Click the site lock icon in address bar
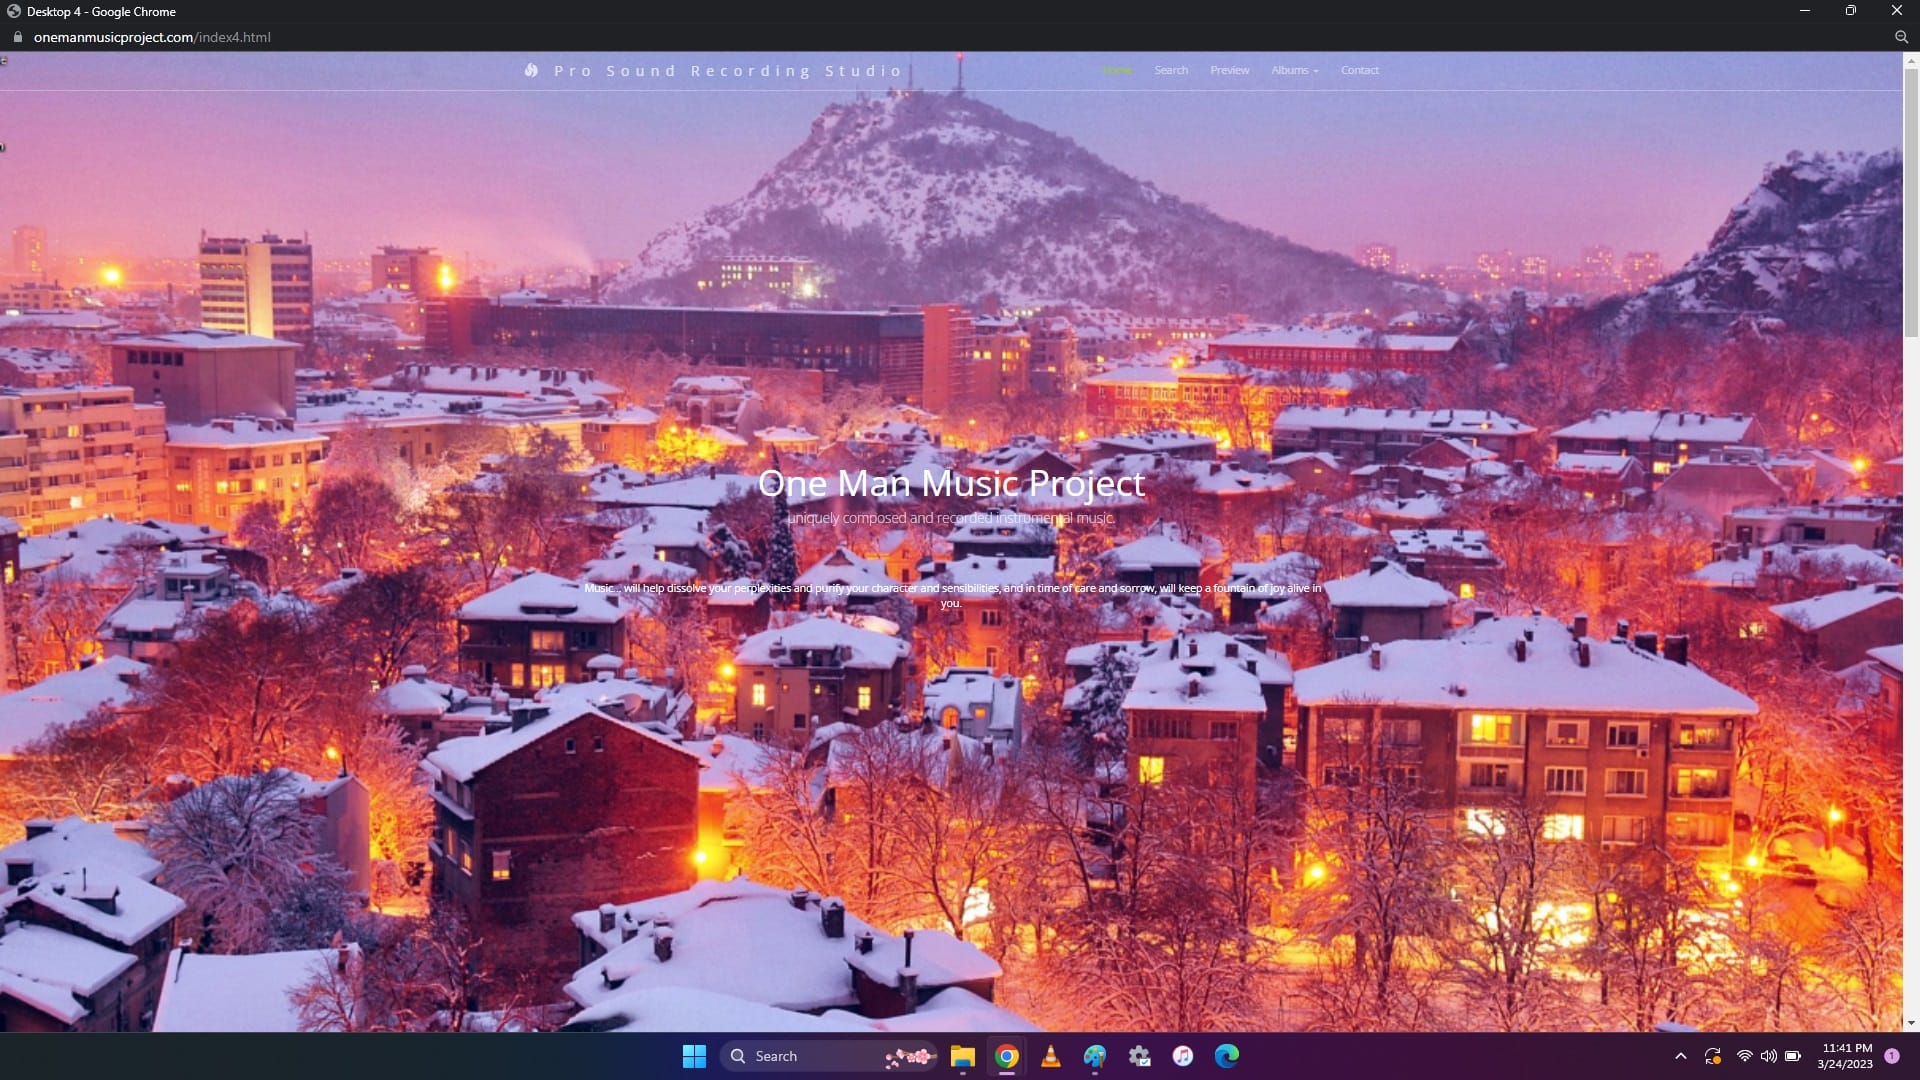Image resolution: width=1920 pixels, height=1080 pixels. (17, 37)
